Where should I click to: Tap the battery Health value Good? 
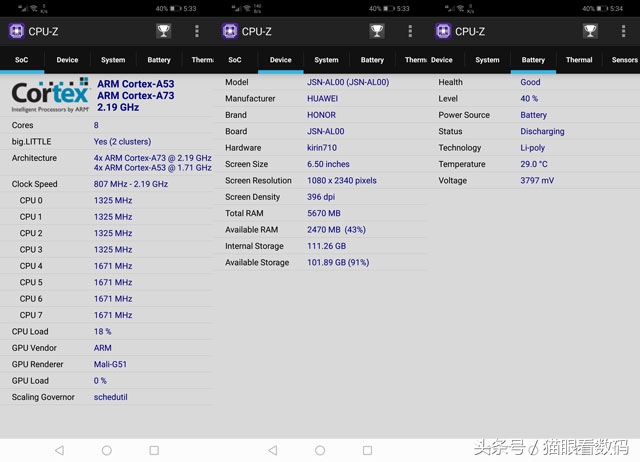(530, 82)
